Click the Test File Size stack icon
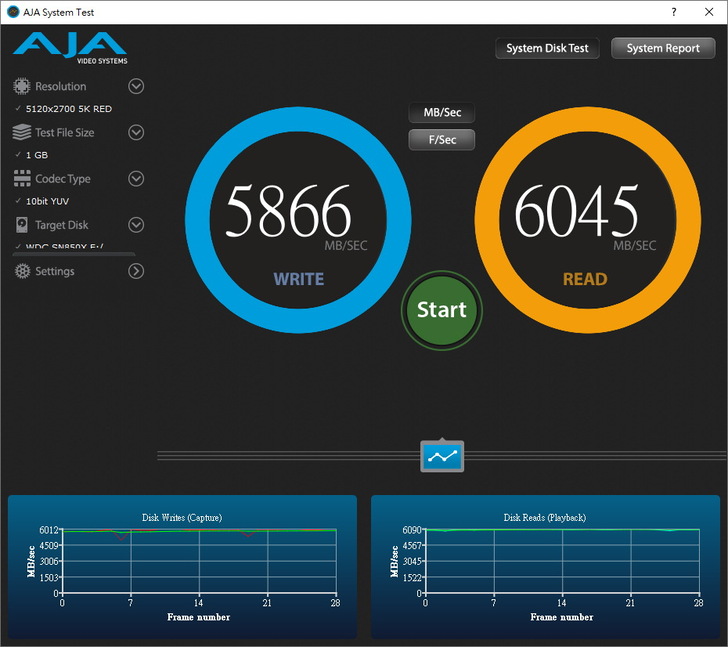728x647 pixels. click(21, 133)
